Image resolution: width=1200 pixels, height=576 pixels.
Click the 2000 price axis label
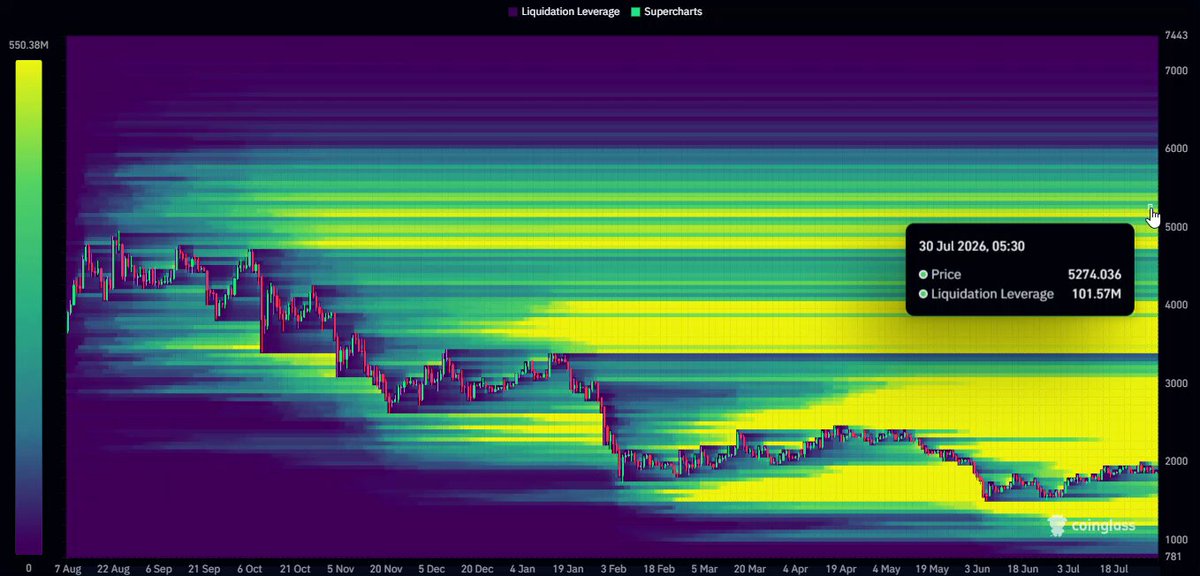pyautogui.click(x=1176, y=462)
